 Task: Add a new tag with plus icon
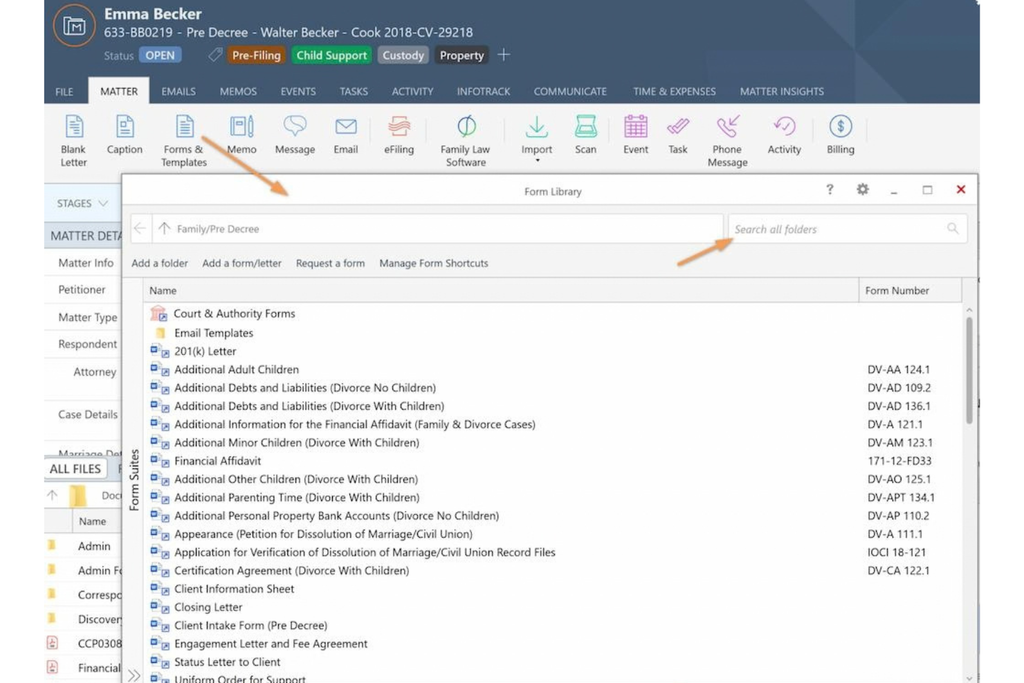504,55
